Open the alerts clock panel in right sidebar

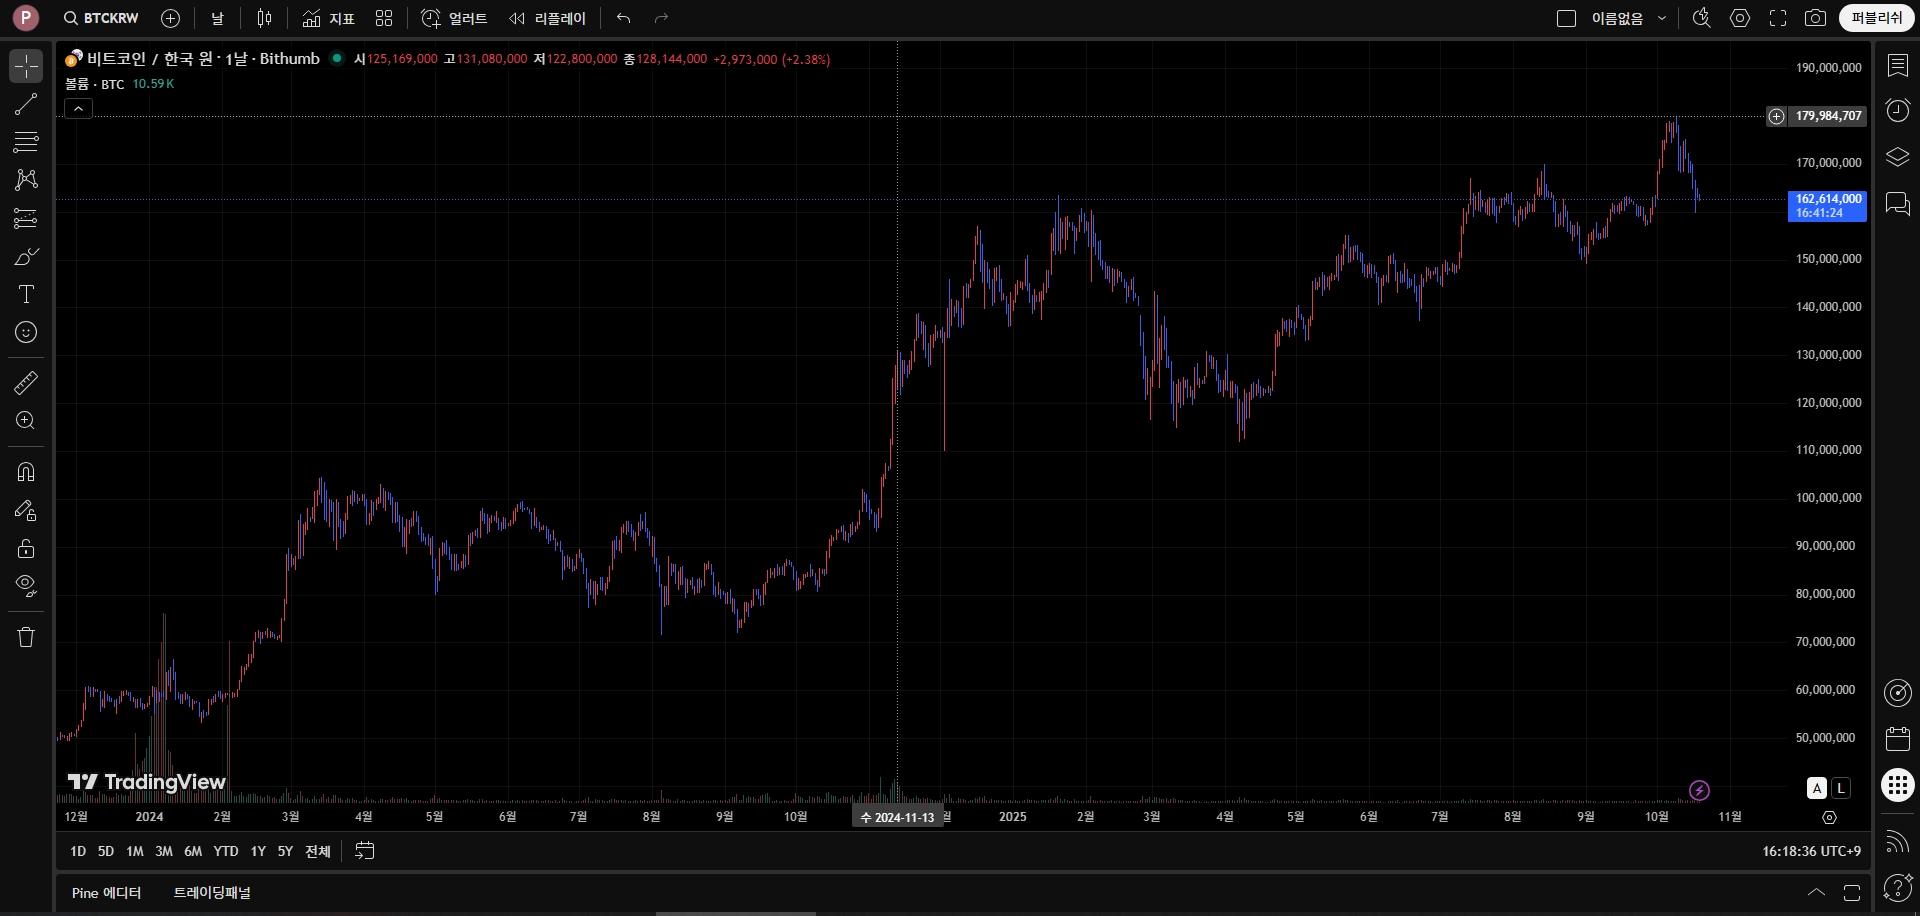click(1897, 110)
